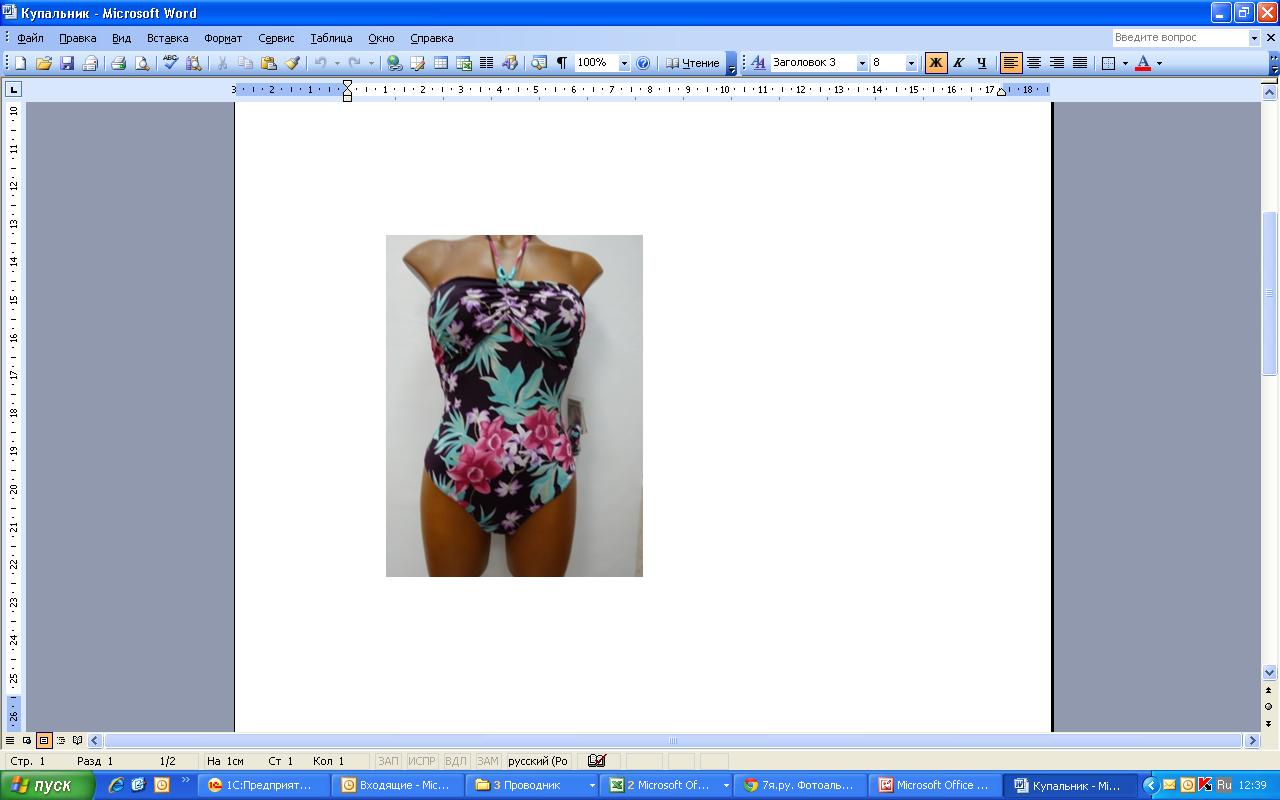Run the spelling and grammar check
Viewport: 1280px width, 800px height.
pos(170,63)
